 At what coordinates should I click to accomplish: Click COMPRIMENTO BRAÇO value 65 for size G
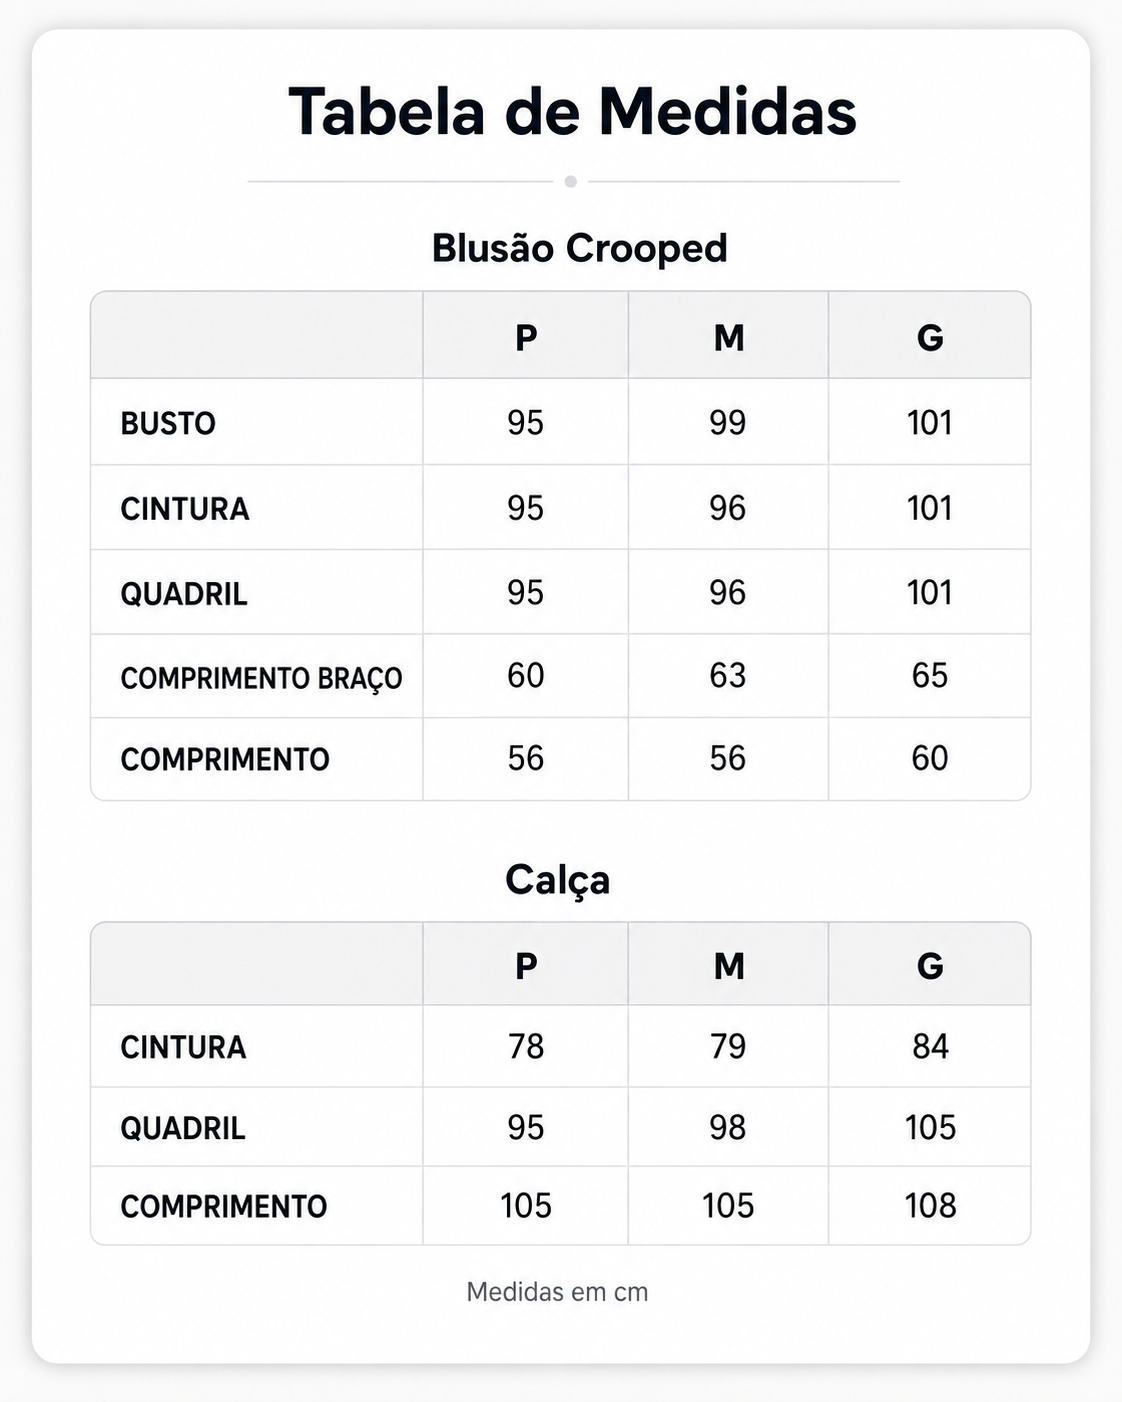(x=930, y=676)
